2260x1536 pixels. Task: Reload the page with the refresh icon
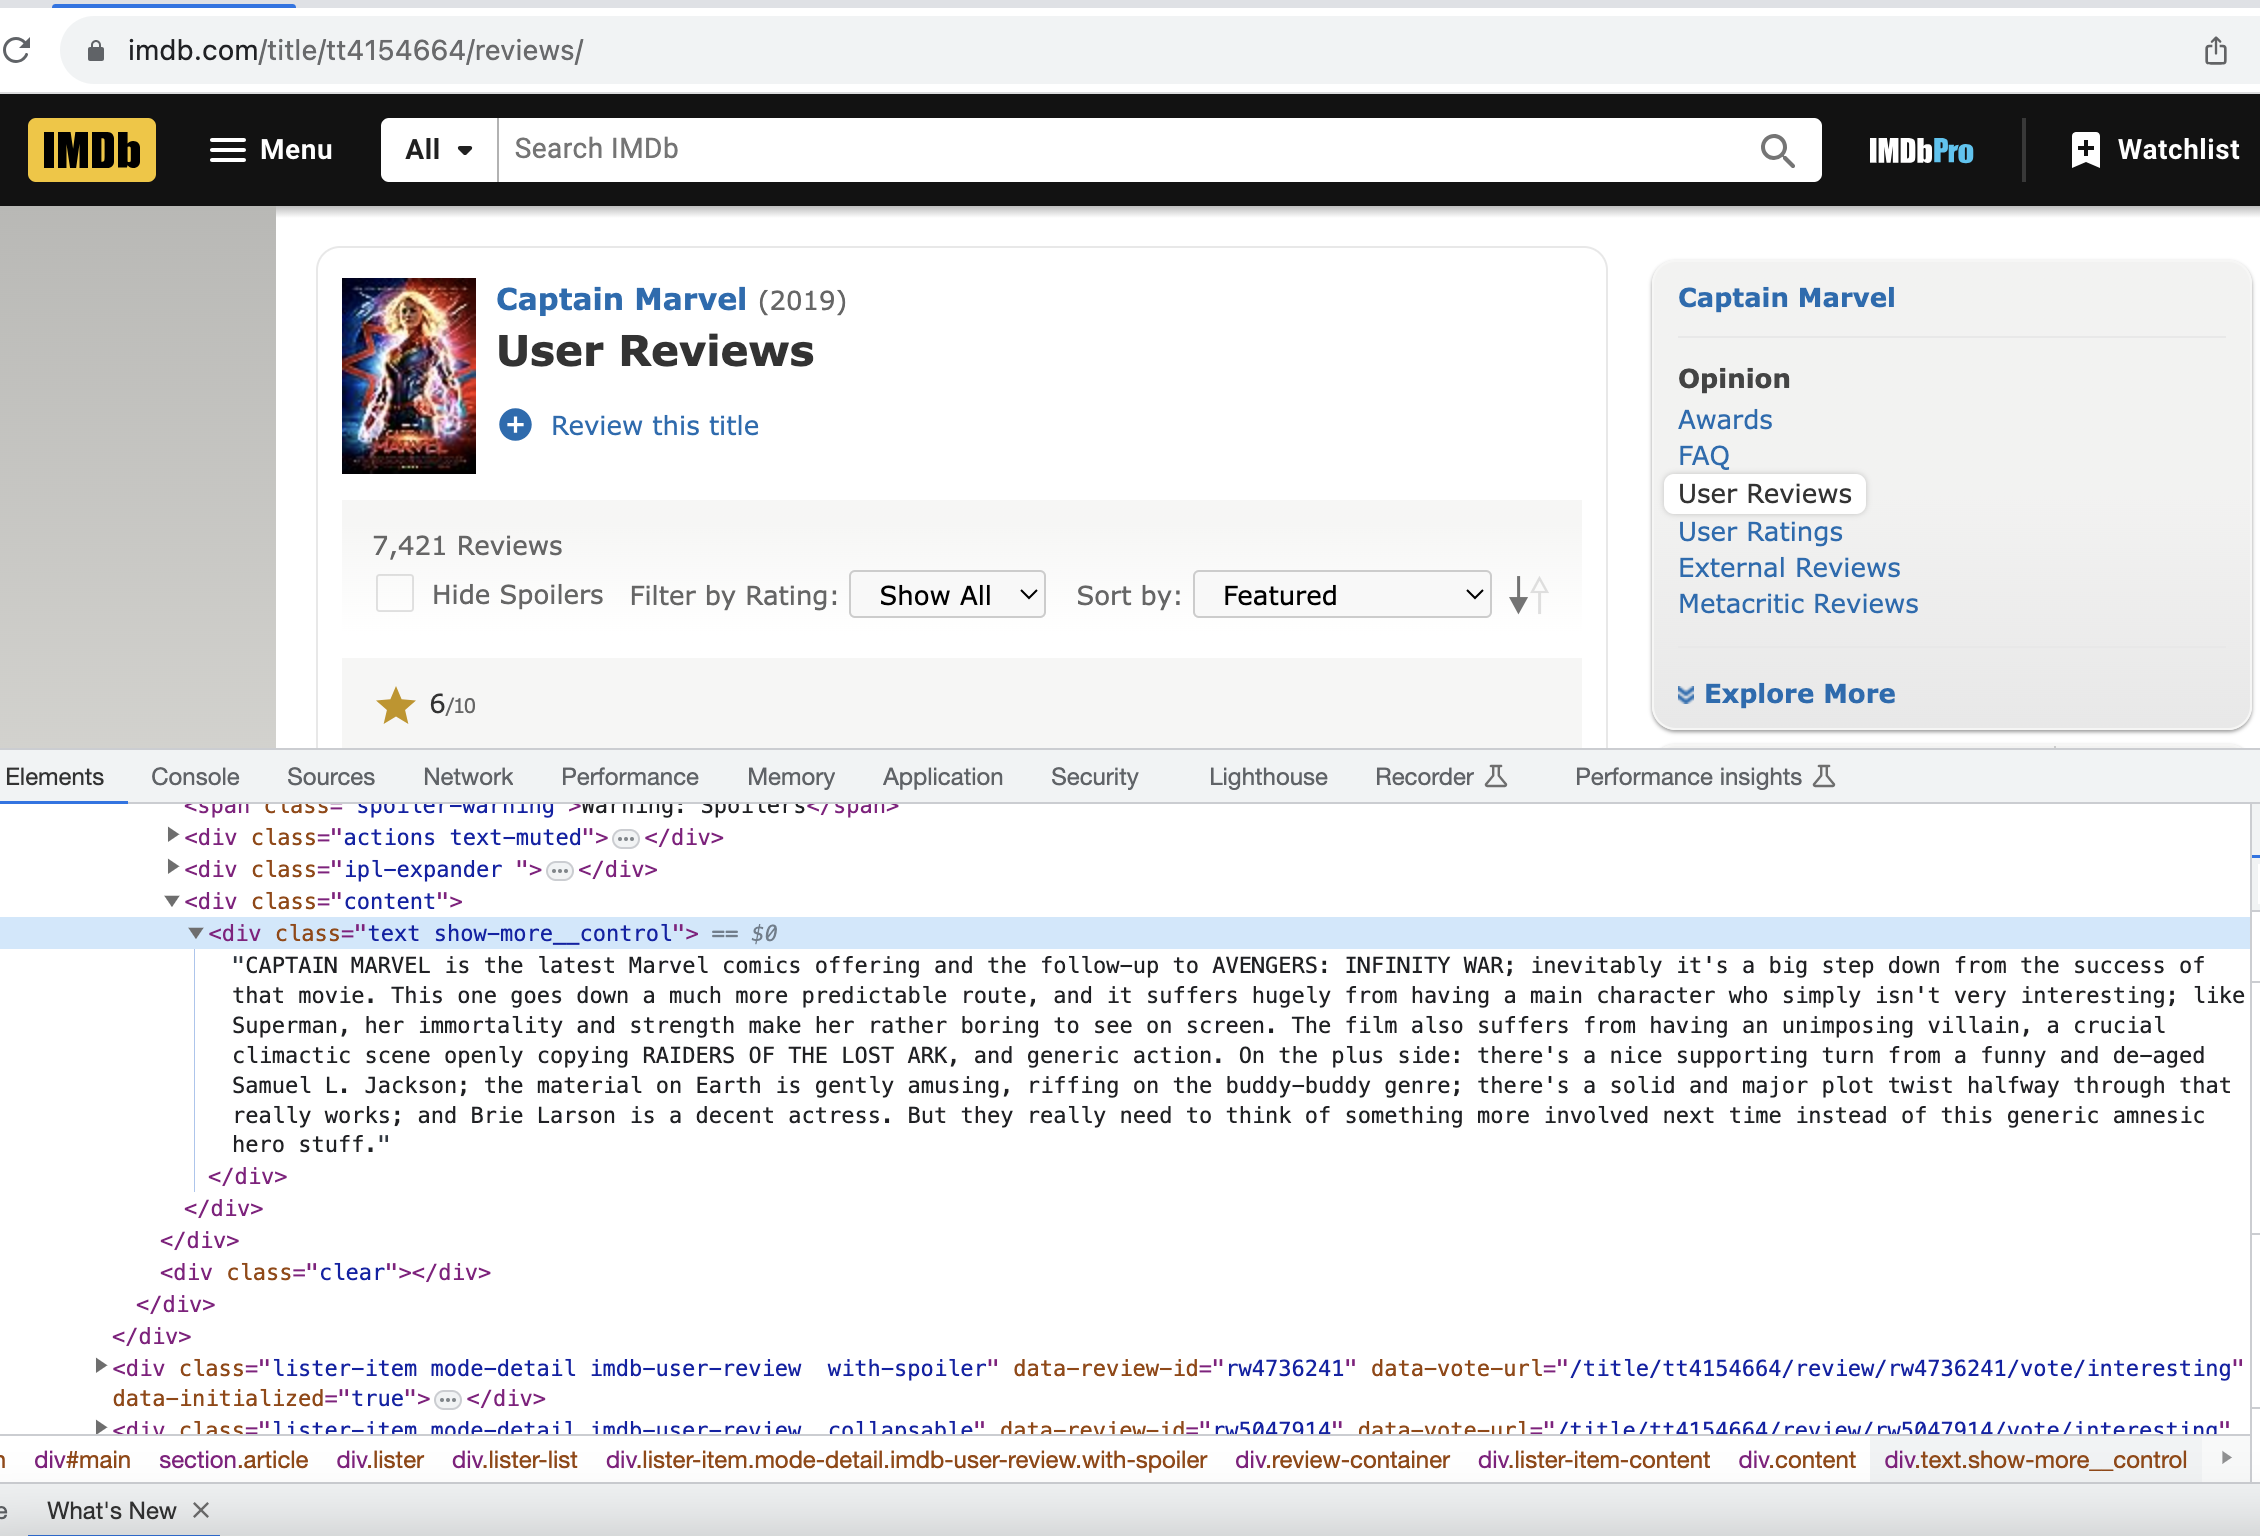tap(17, 50)
